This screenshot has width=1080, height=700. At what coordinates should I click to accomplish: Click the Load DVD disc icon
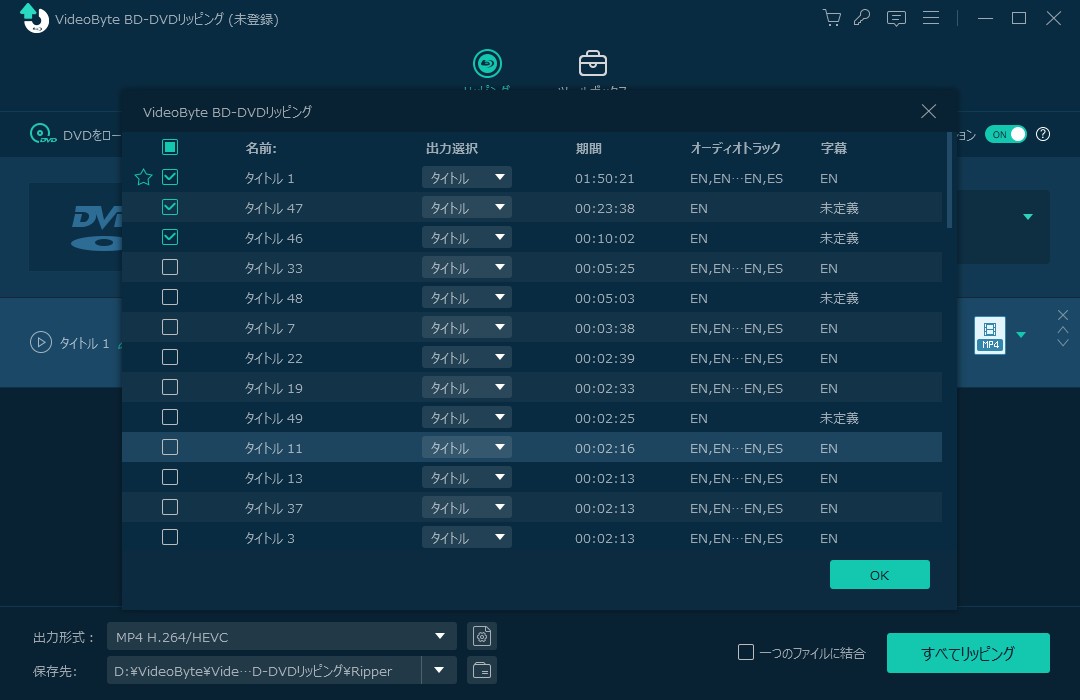pos(42,134)
